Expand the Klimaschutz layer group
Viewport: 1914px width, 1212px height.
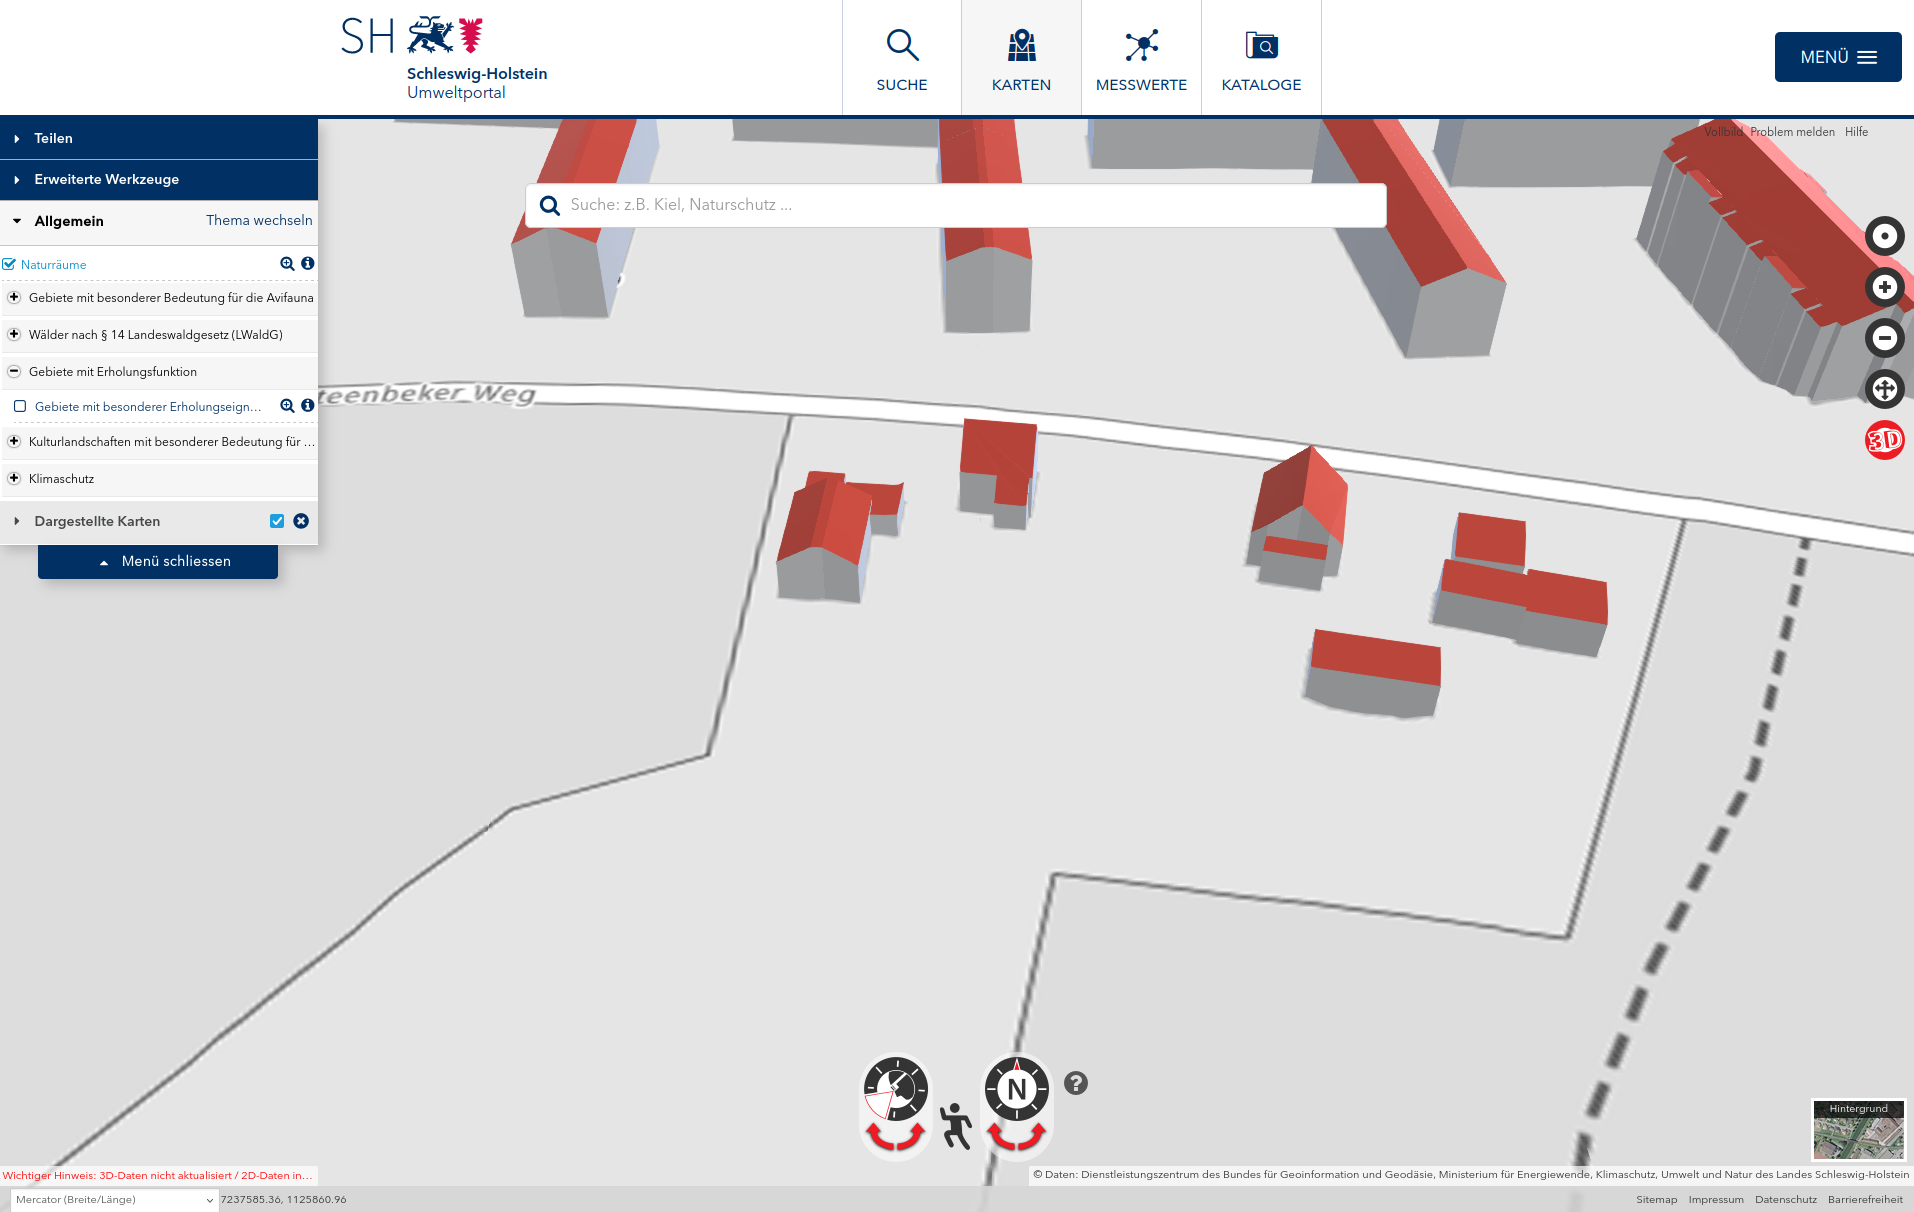[x=14, y=478]
